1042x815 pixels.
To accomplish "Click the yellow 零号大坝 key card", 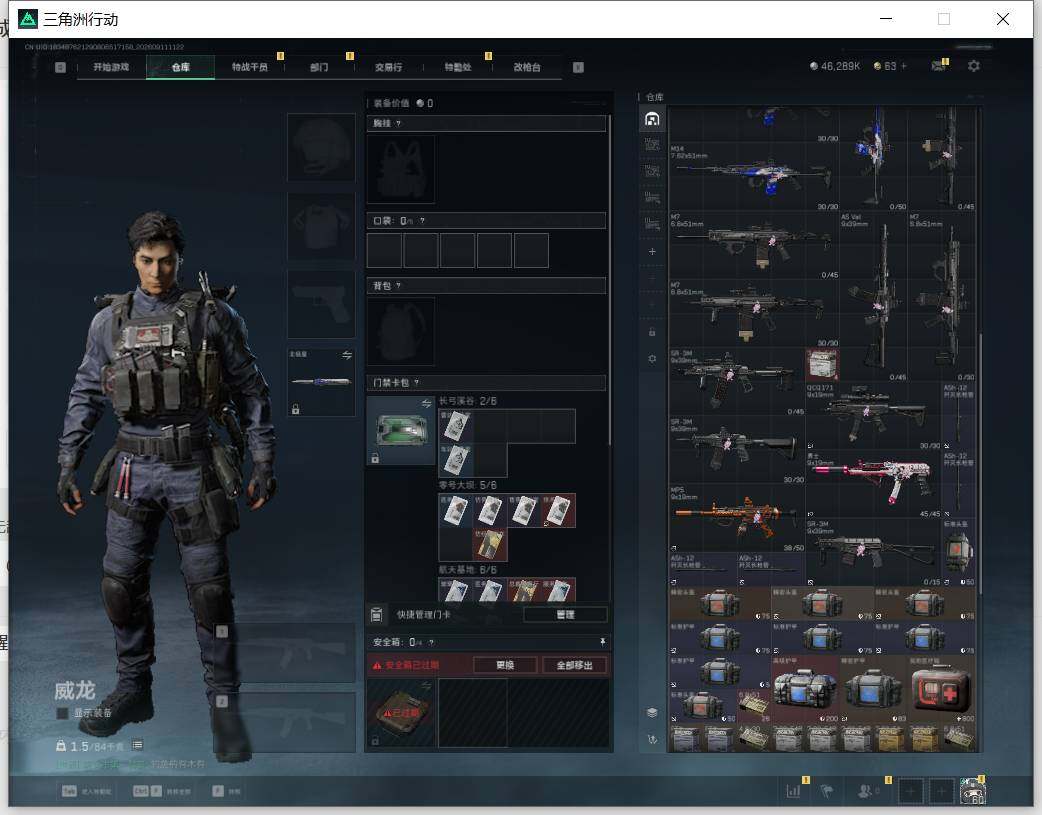I will pyautogui.click(x=490, y=544).
